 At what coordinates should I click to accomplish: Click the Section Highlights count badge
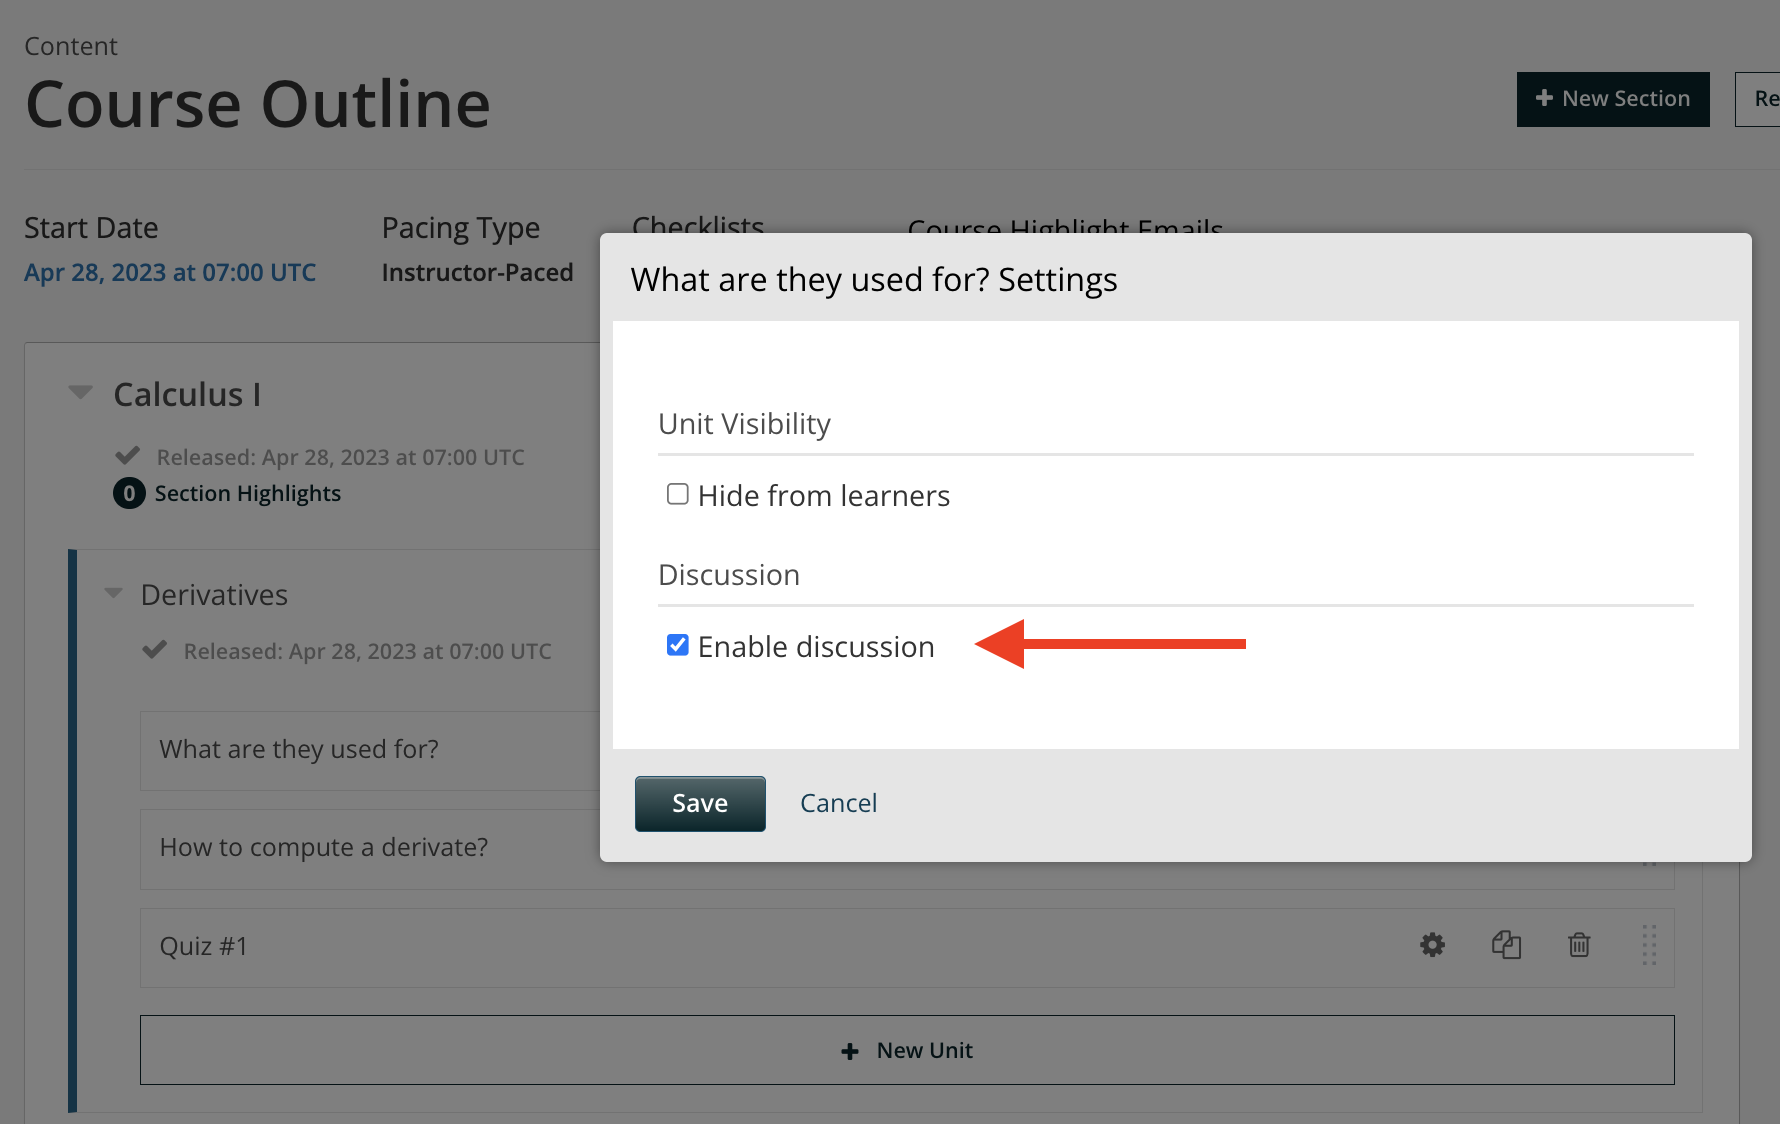(x=129, y=494)
